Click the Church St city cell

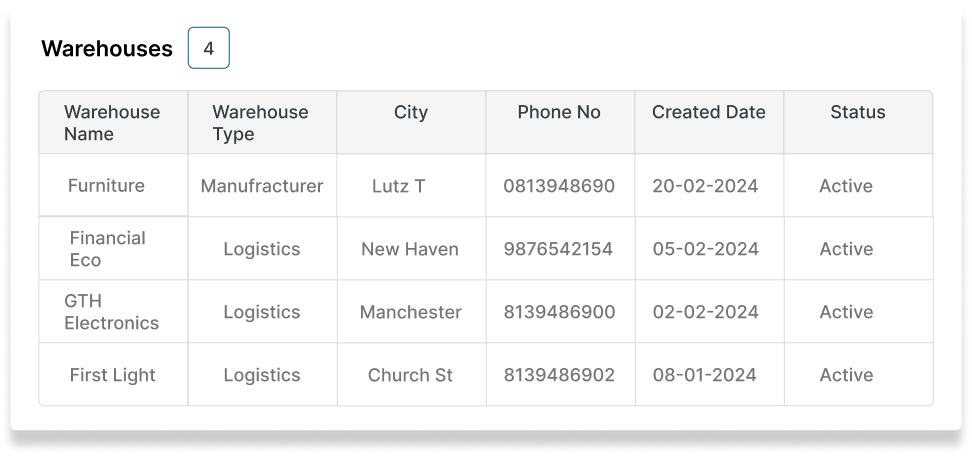410,375
